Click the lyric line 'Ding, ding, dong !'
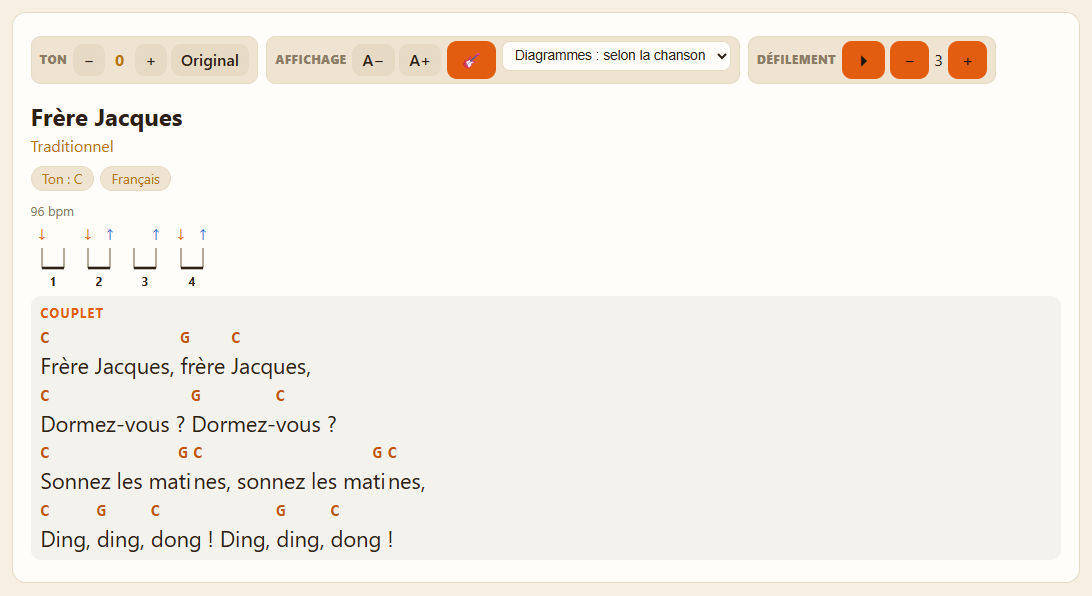 [217, 540]
